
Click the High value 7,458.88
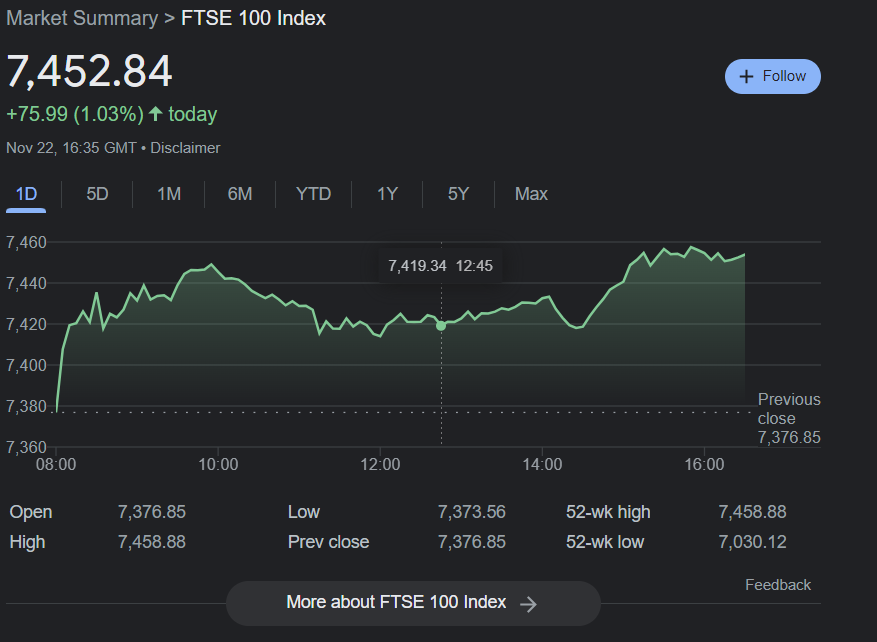click(152, 542)
